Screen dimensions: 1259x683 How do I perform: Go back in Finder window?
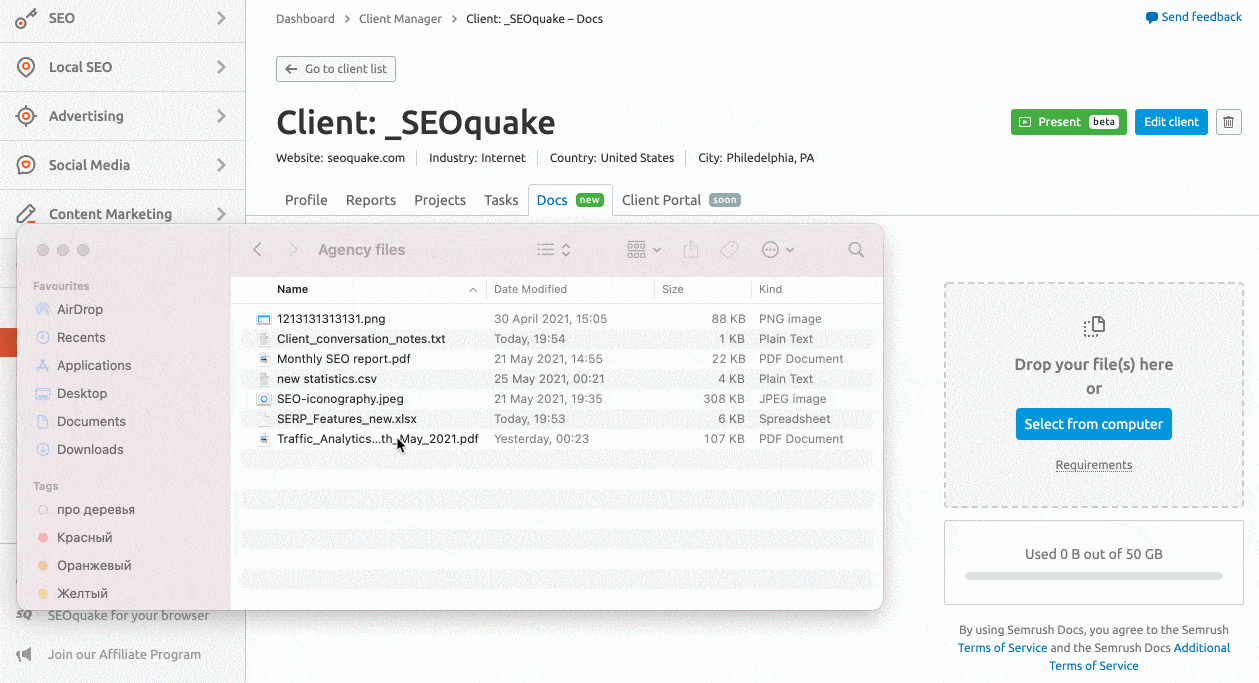click(x=258, y=250)
